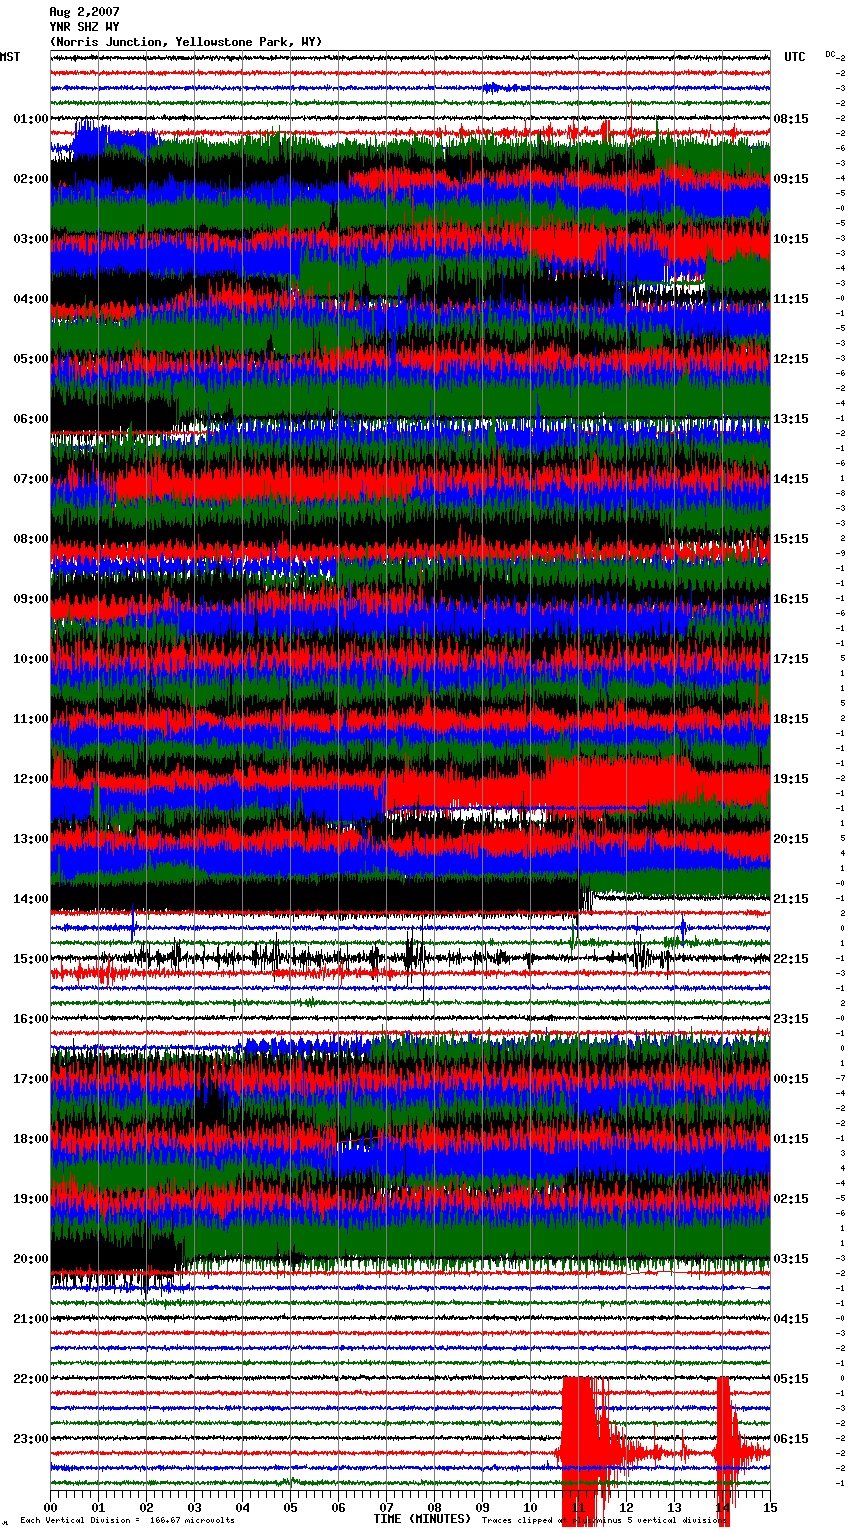
Task: Click the "03:15" UTC time label
Action: pos(791,1259)
